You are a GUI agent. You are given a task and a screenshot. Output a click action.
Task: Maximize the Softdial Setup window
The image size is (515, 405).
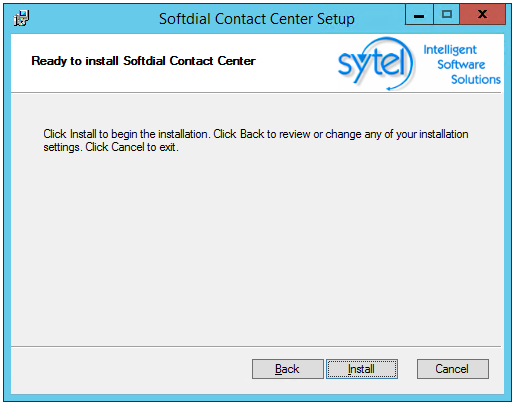pyautogui.click(x=447, y=15)
